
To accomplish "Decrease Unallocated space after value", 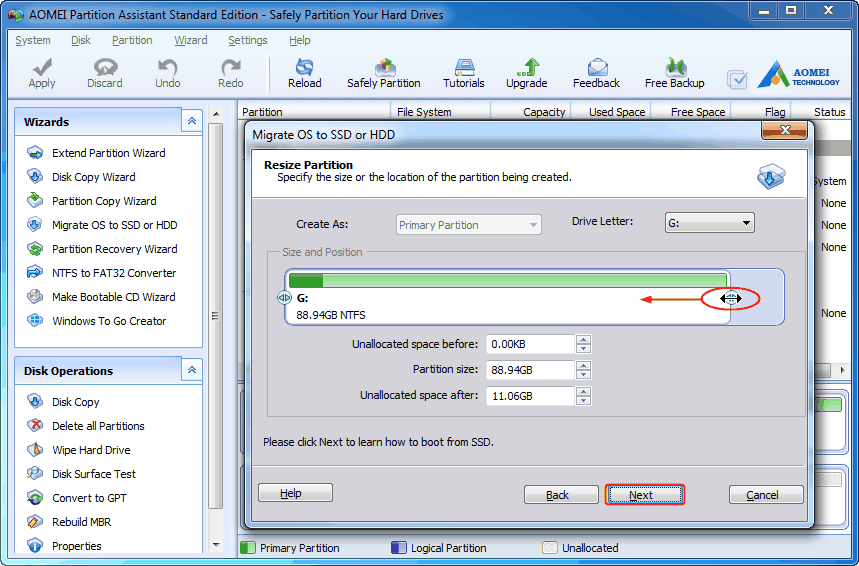I will (x=583, y=401).
